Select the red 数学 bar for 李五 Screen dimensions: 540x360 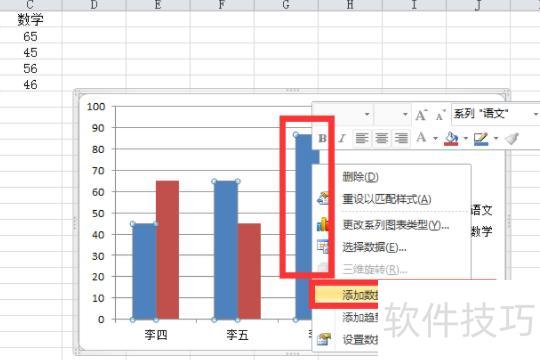(249, 271)
